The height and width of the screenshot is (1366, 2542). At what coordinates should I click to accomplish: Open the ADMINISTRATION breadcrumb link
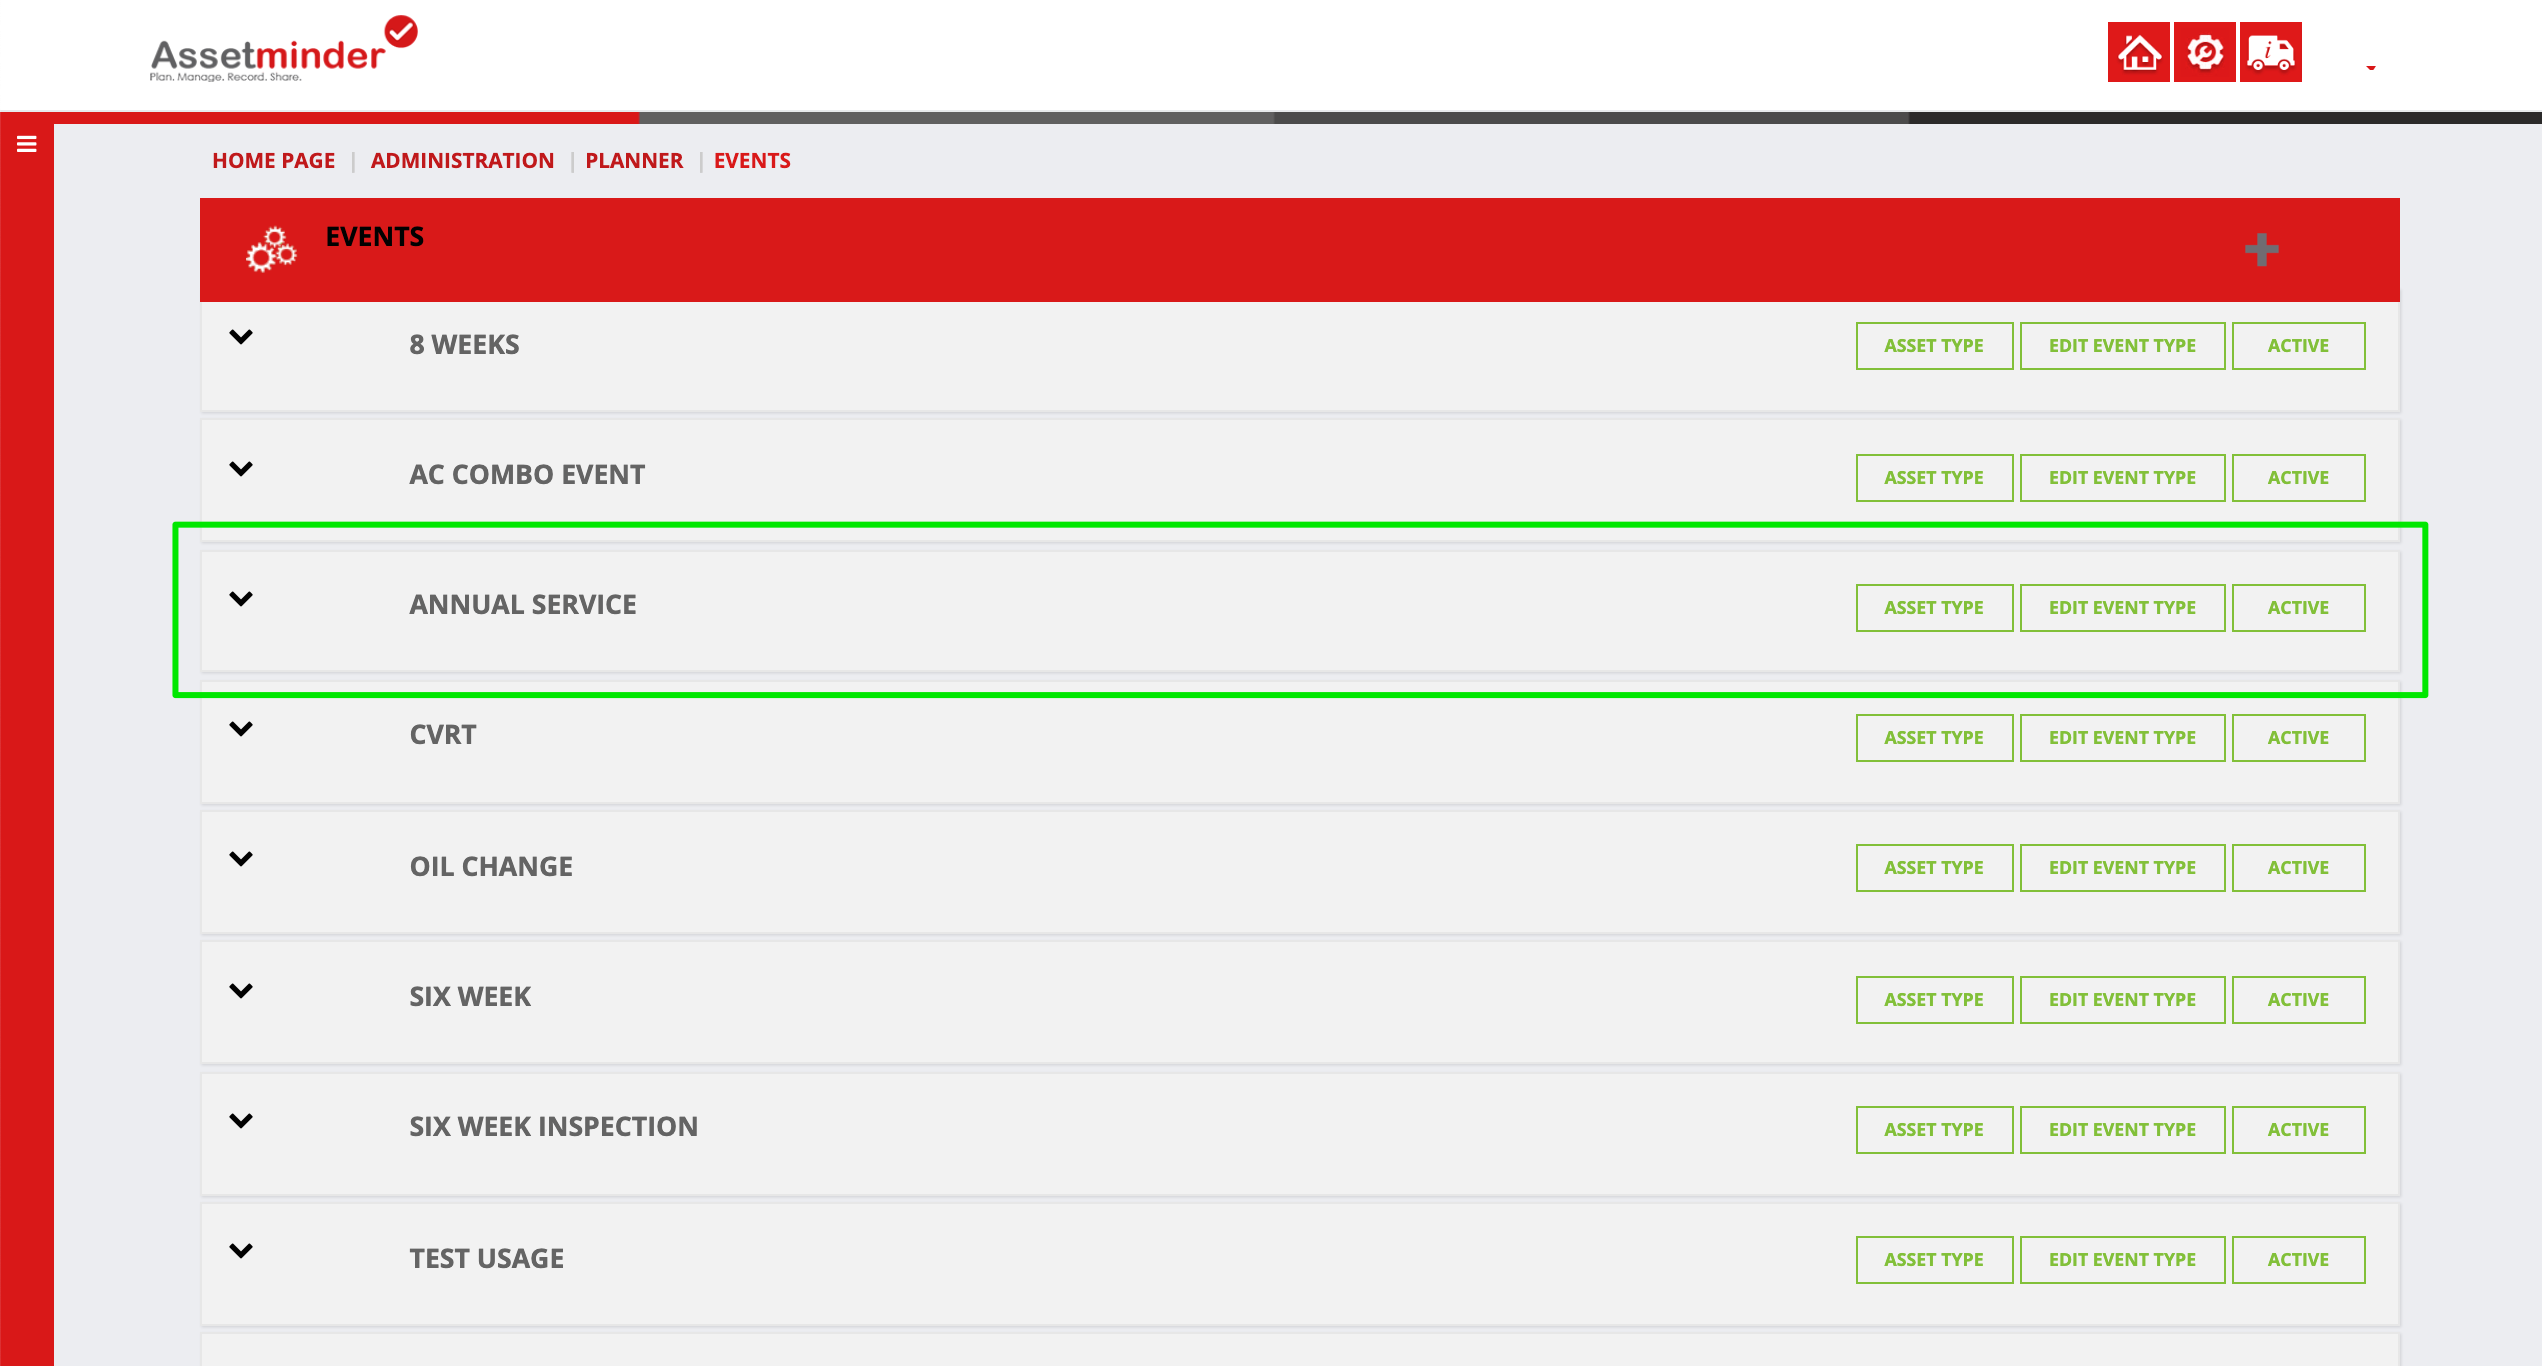462,161
